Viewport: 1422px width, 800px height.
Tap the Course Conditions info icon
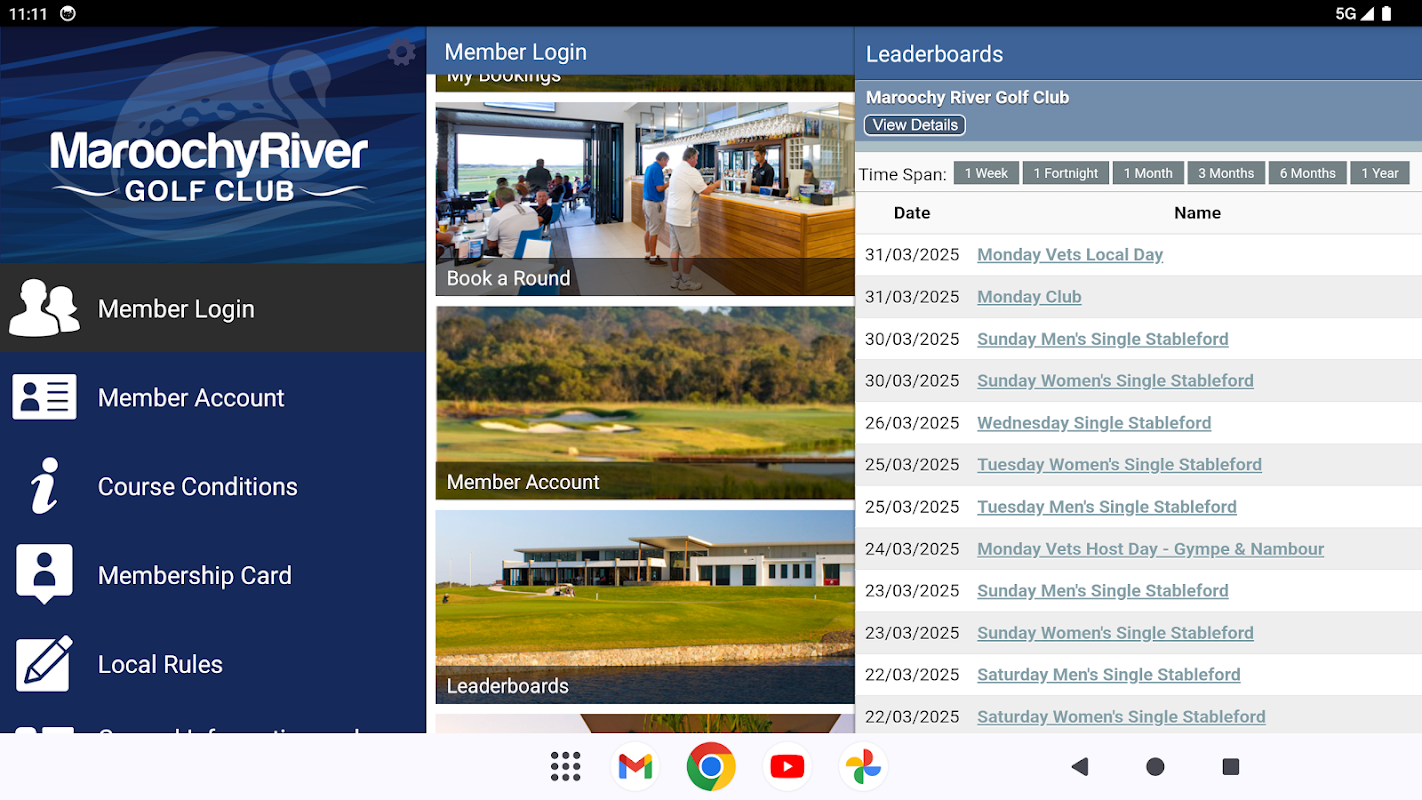pos(45,486)
